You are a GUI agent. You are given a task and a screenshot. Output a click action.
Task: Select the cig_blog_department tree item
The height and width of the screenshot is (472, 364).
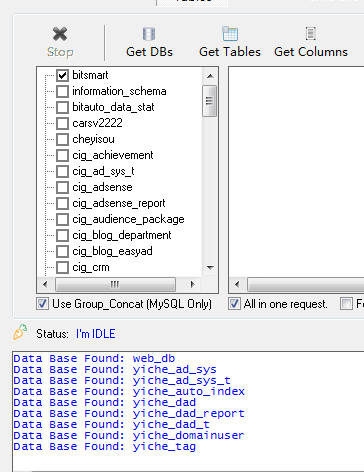[122, 235]
